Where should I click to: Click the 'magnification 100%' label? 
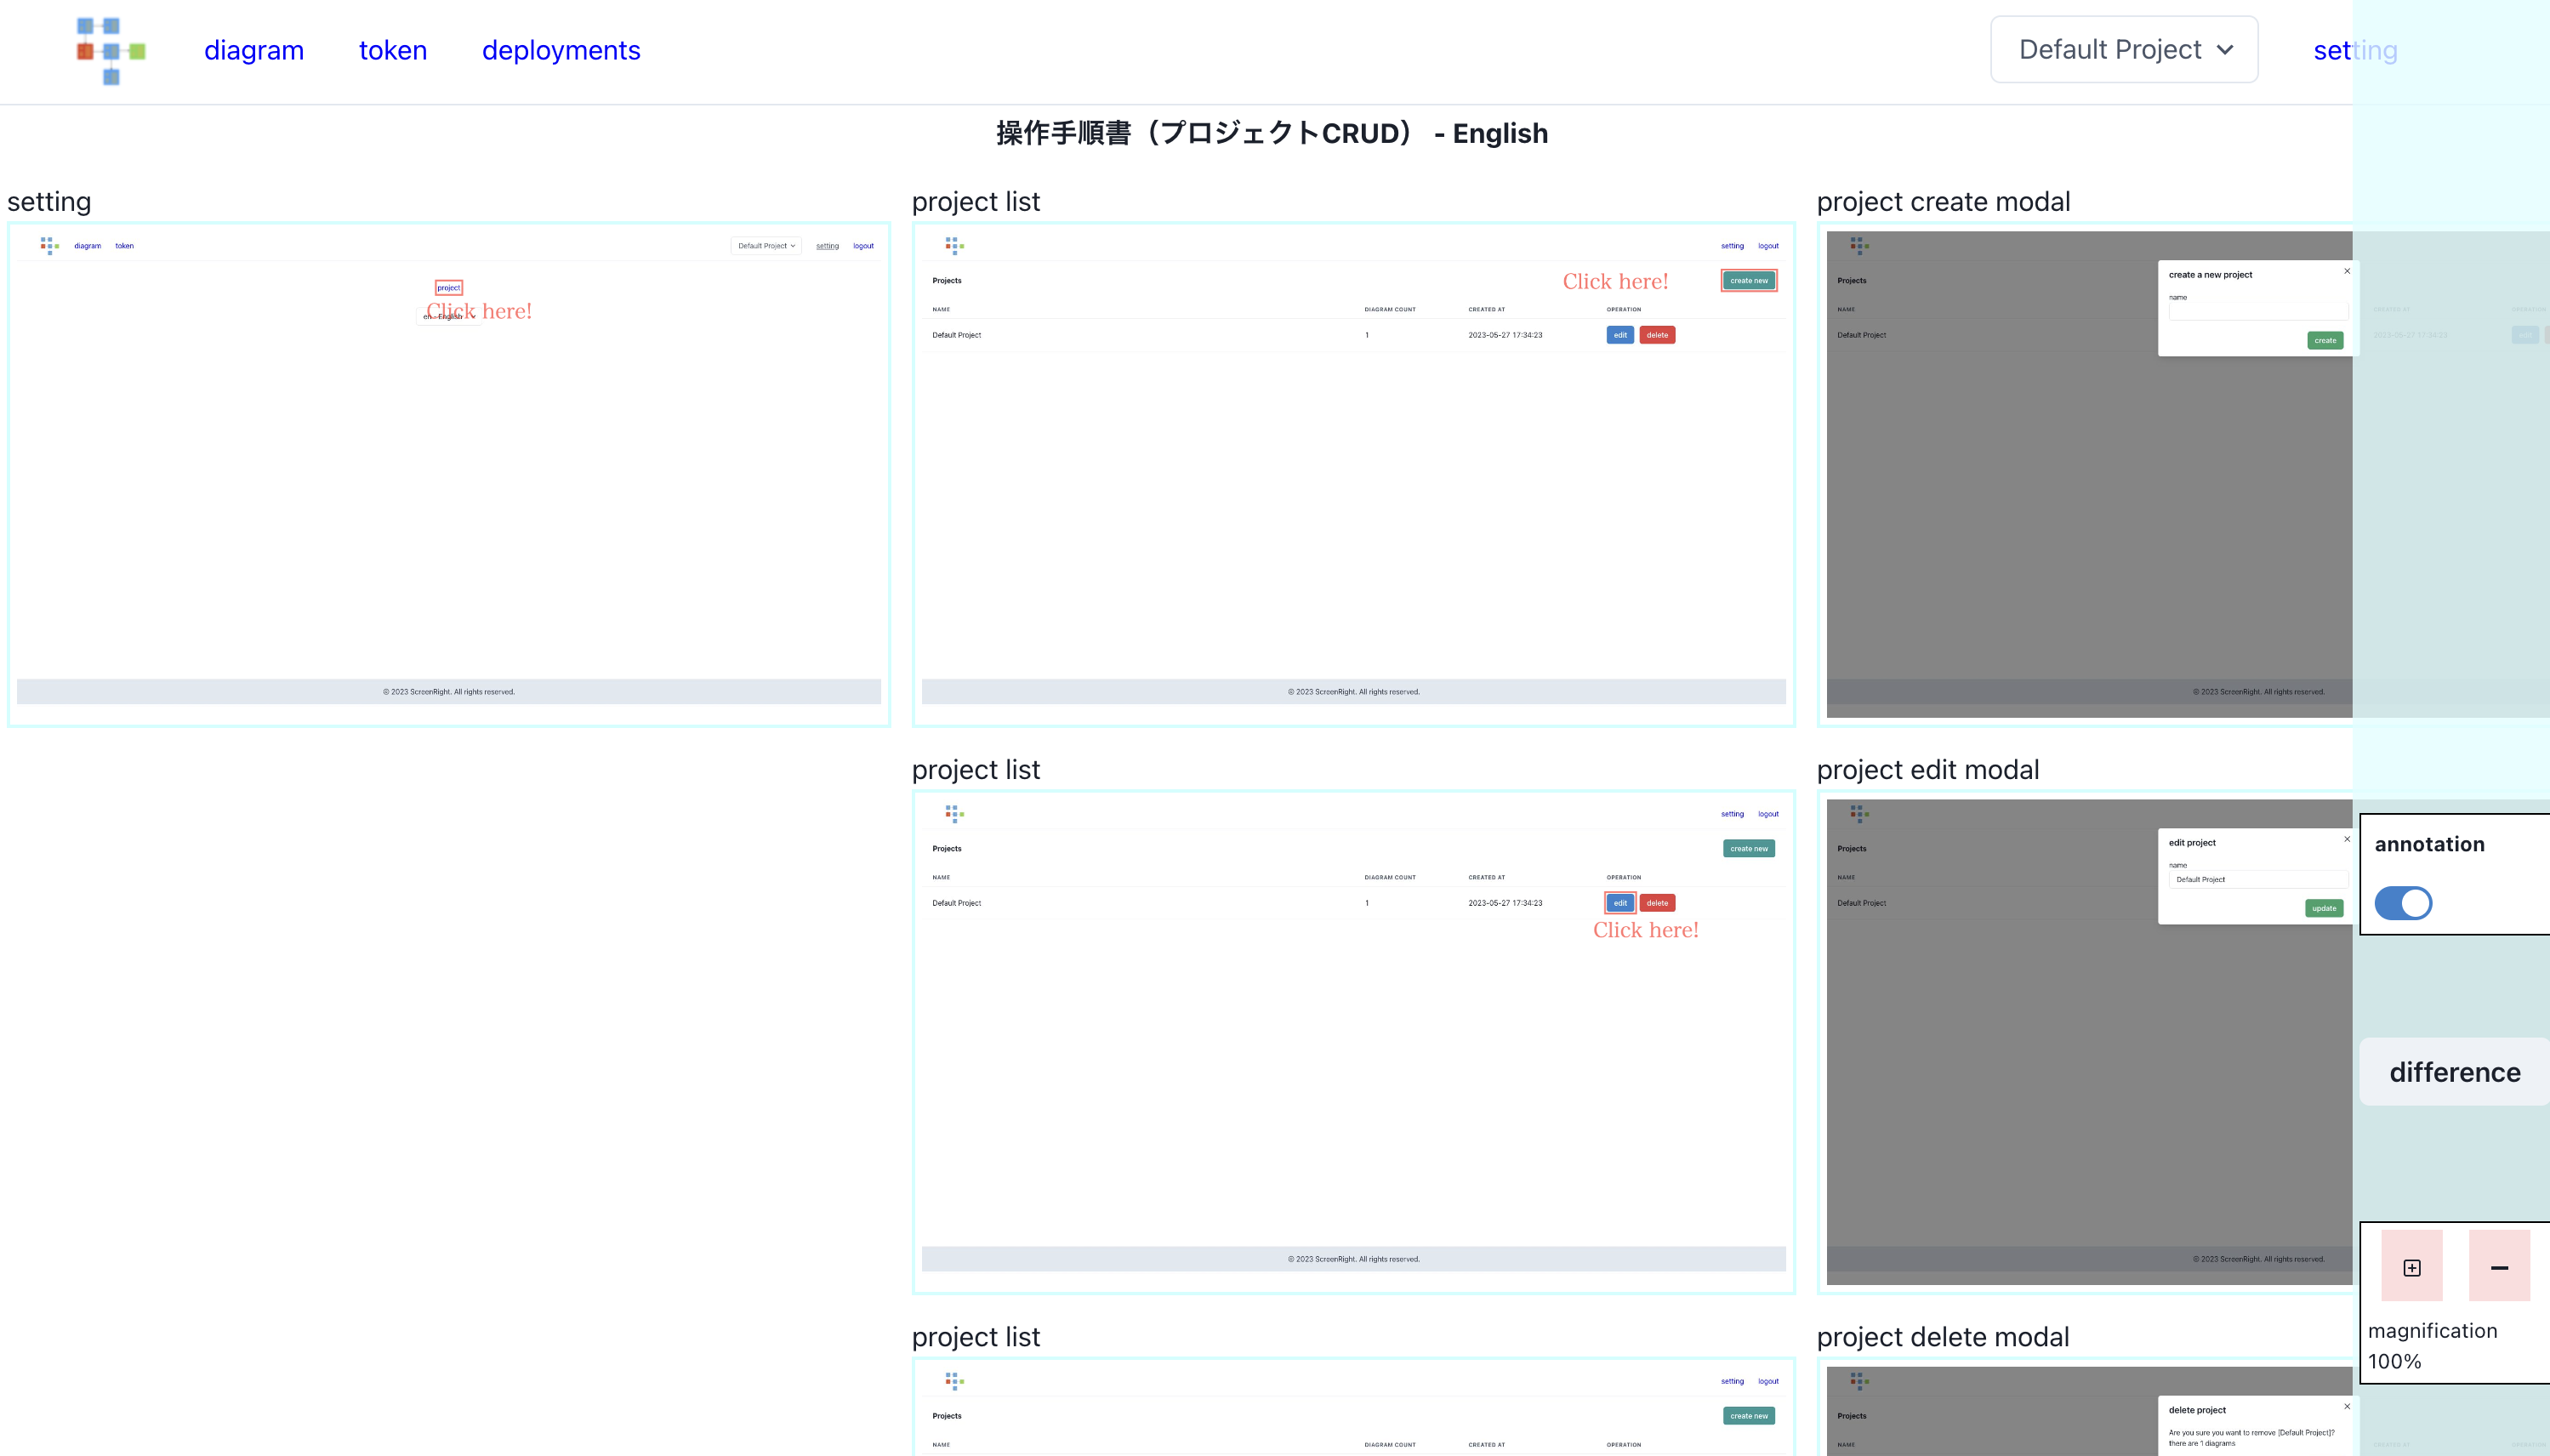click(2433, 1345)
